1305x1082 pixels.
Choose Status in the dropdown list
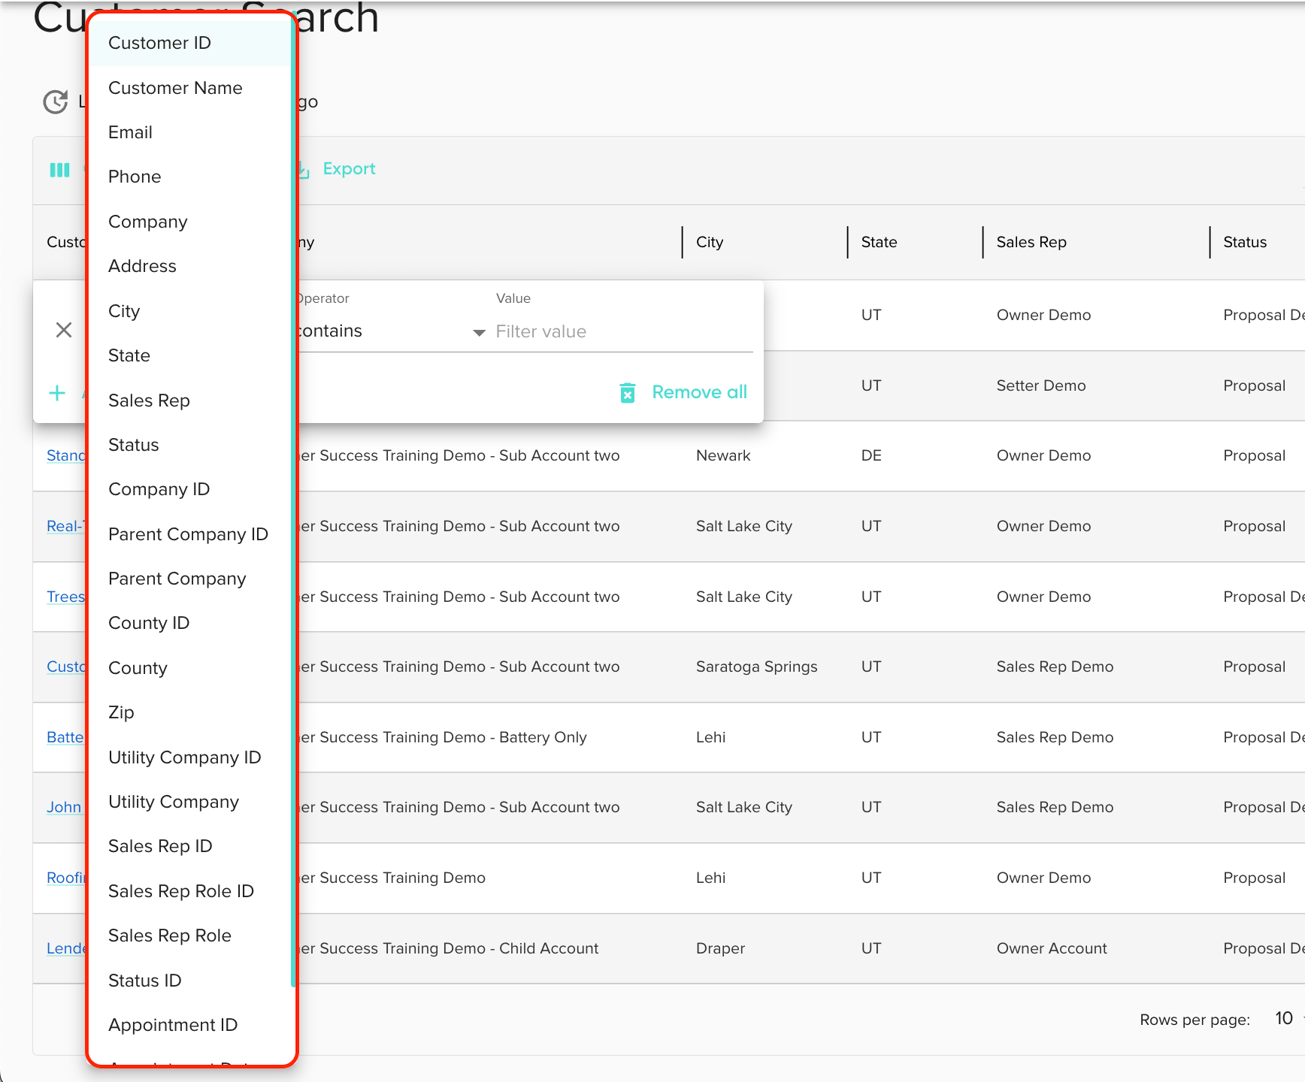point(192,445)
